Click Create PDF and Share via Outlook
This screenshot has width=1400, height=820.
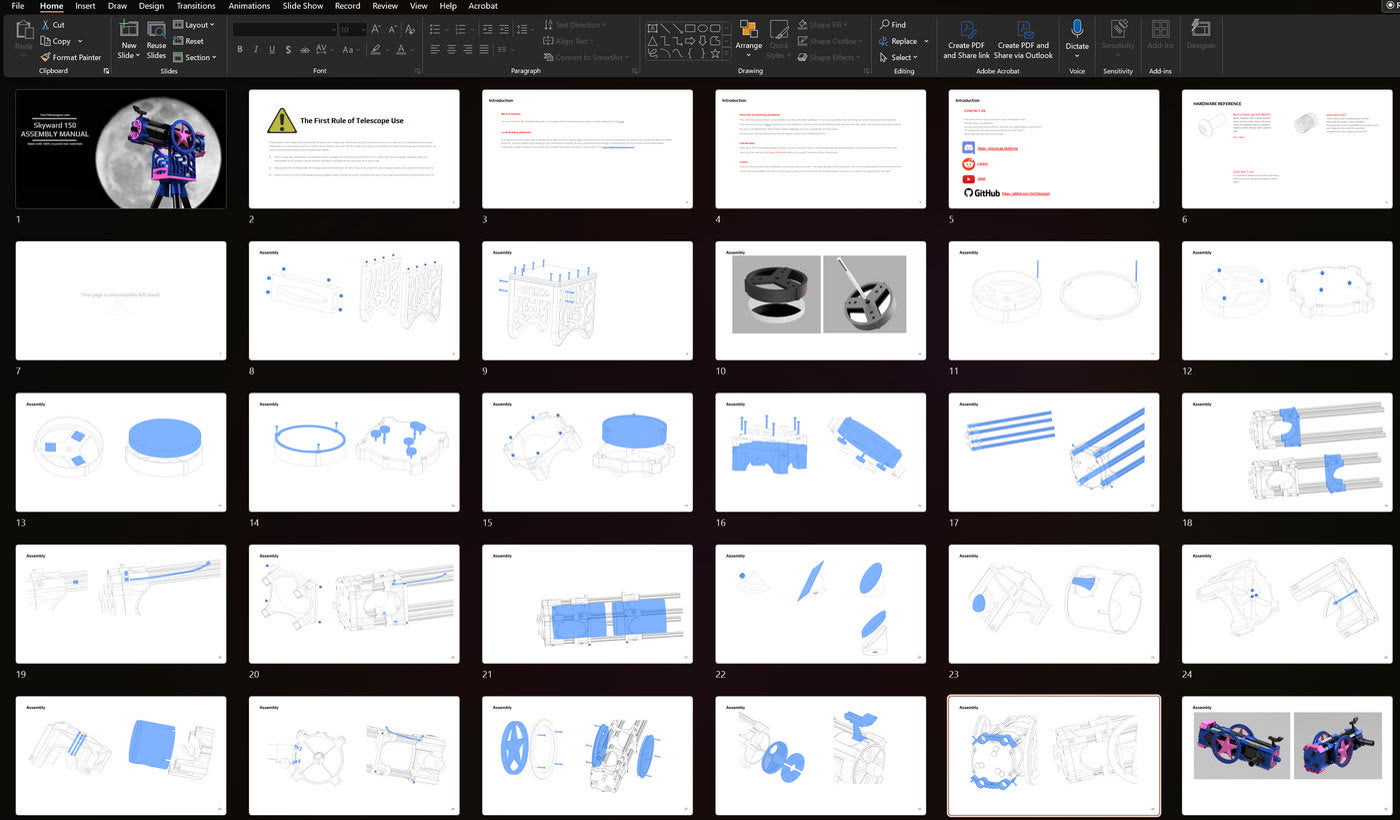coord(1023,40)
